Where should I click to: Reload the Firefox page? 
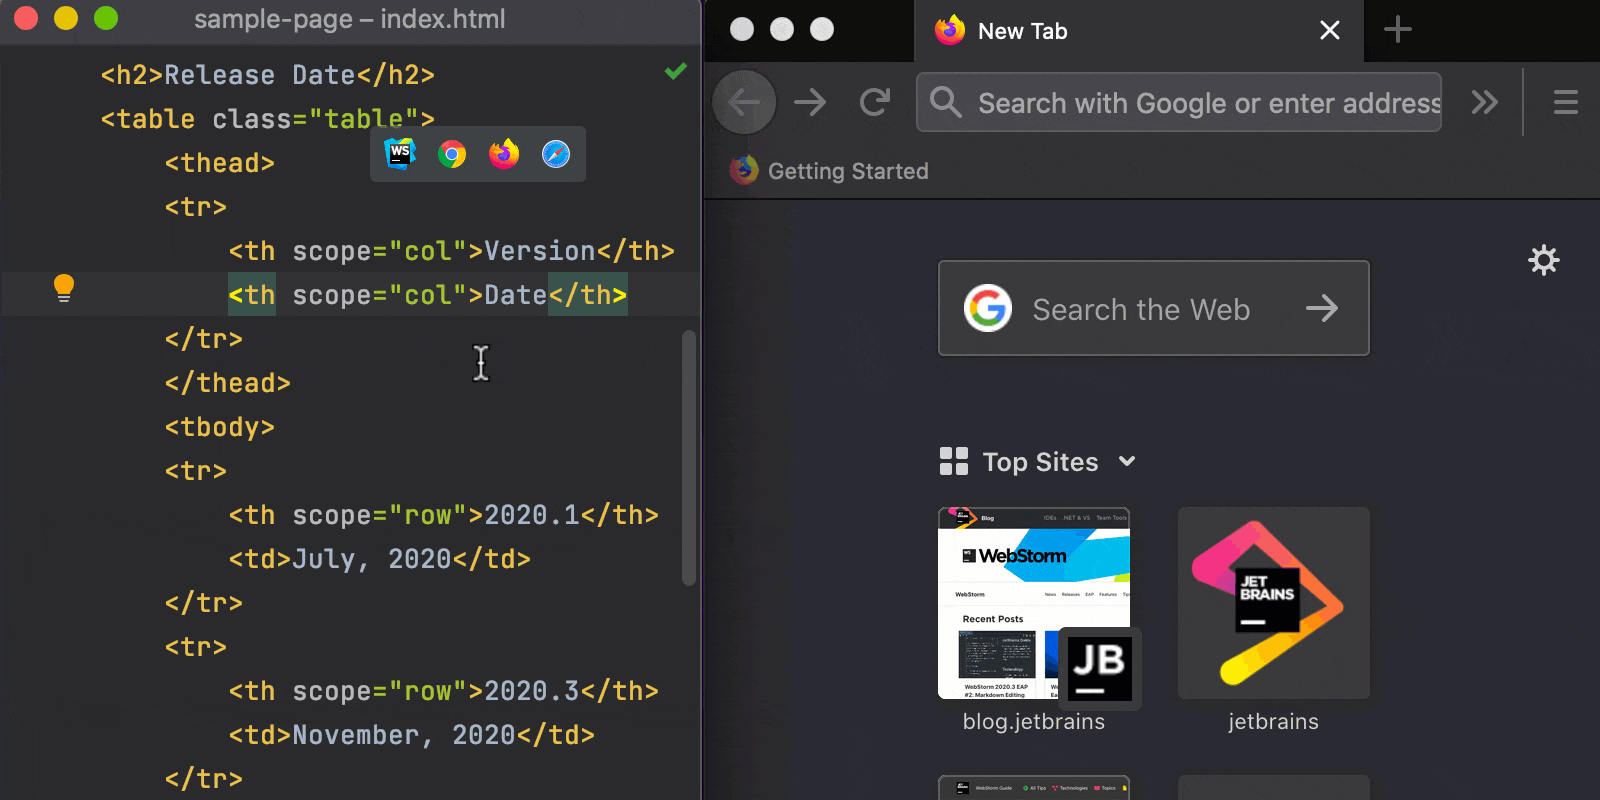(x=875, y=102)
